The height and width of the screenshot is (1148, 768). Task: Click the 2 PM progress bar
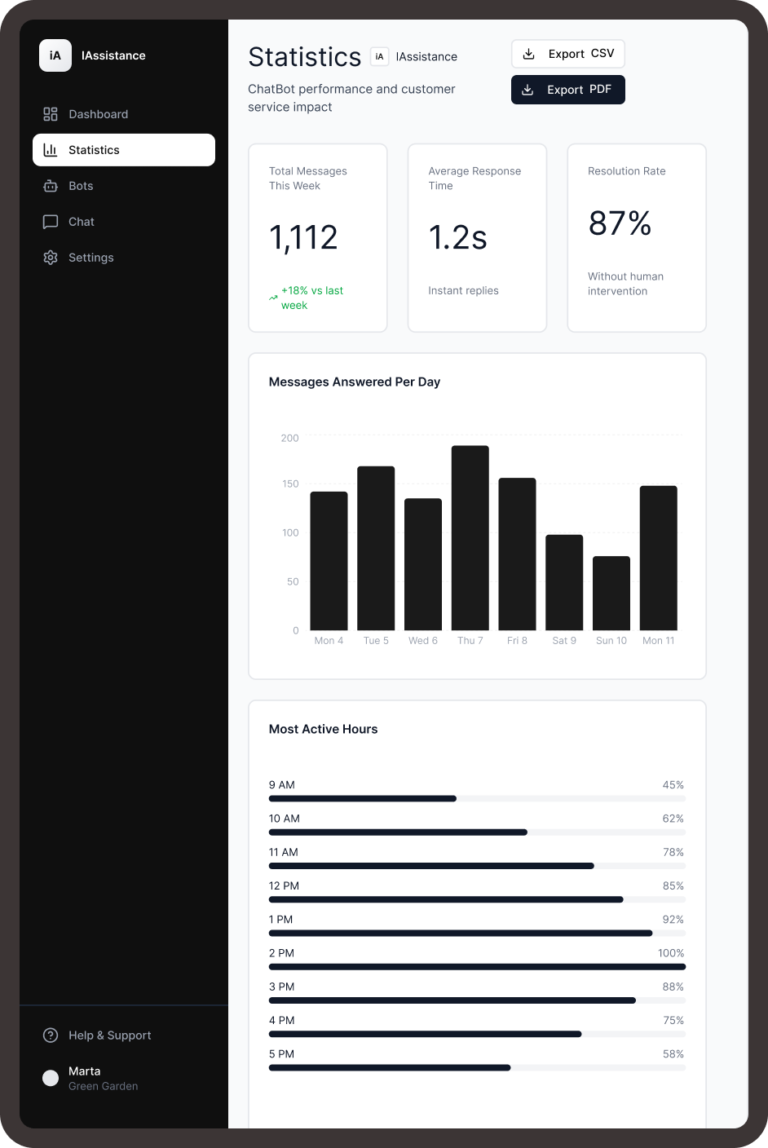tap(477, 967)
